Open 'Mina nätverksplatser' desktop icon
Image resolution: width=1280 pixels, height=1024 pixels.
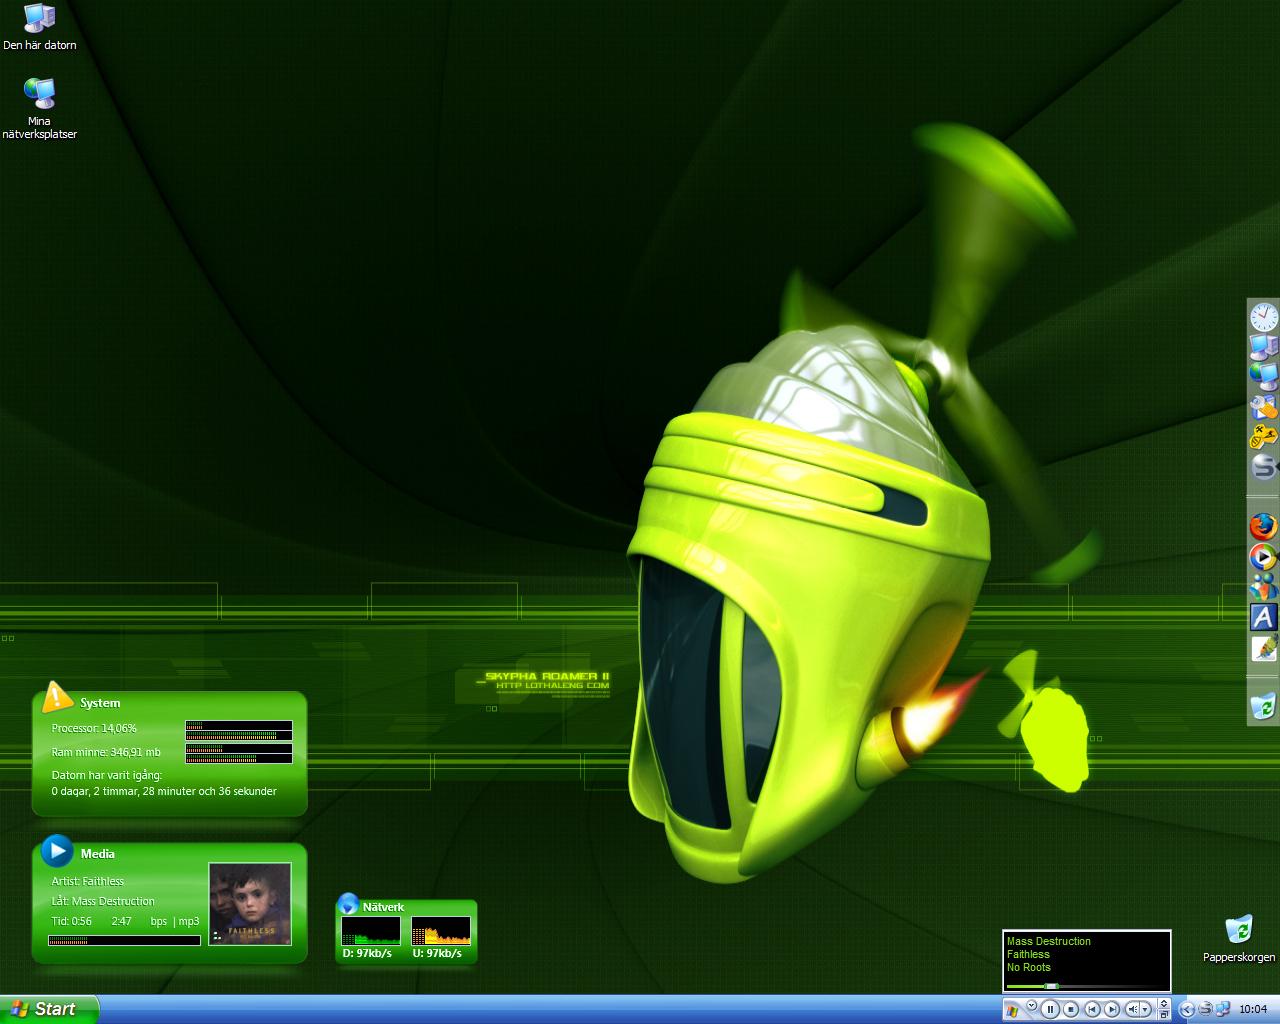pyautogui.click(x=40, y=108)
